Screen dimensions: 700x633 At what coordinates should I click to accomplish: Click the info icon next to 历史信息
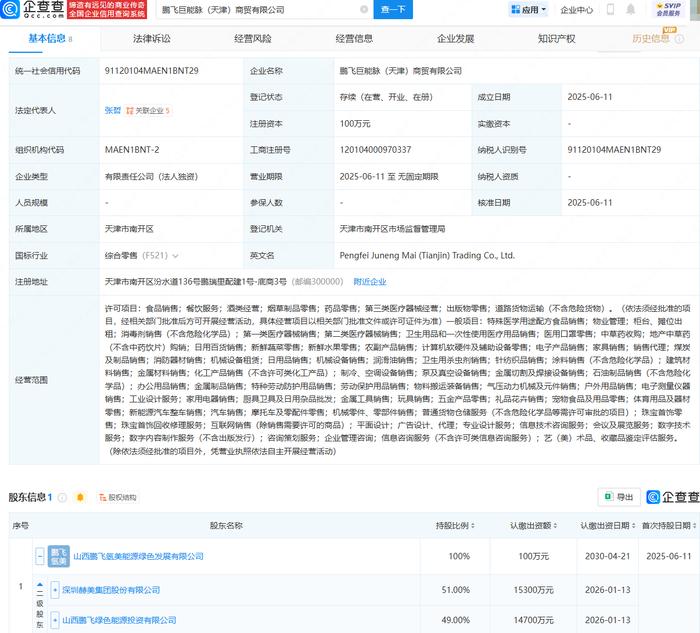click(x=679, y=39)
